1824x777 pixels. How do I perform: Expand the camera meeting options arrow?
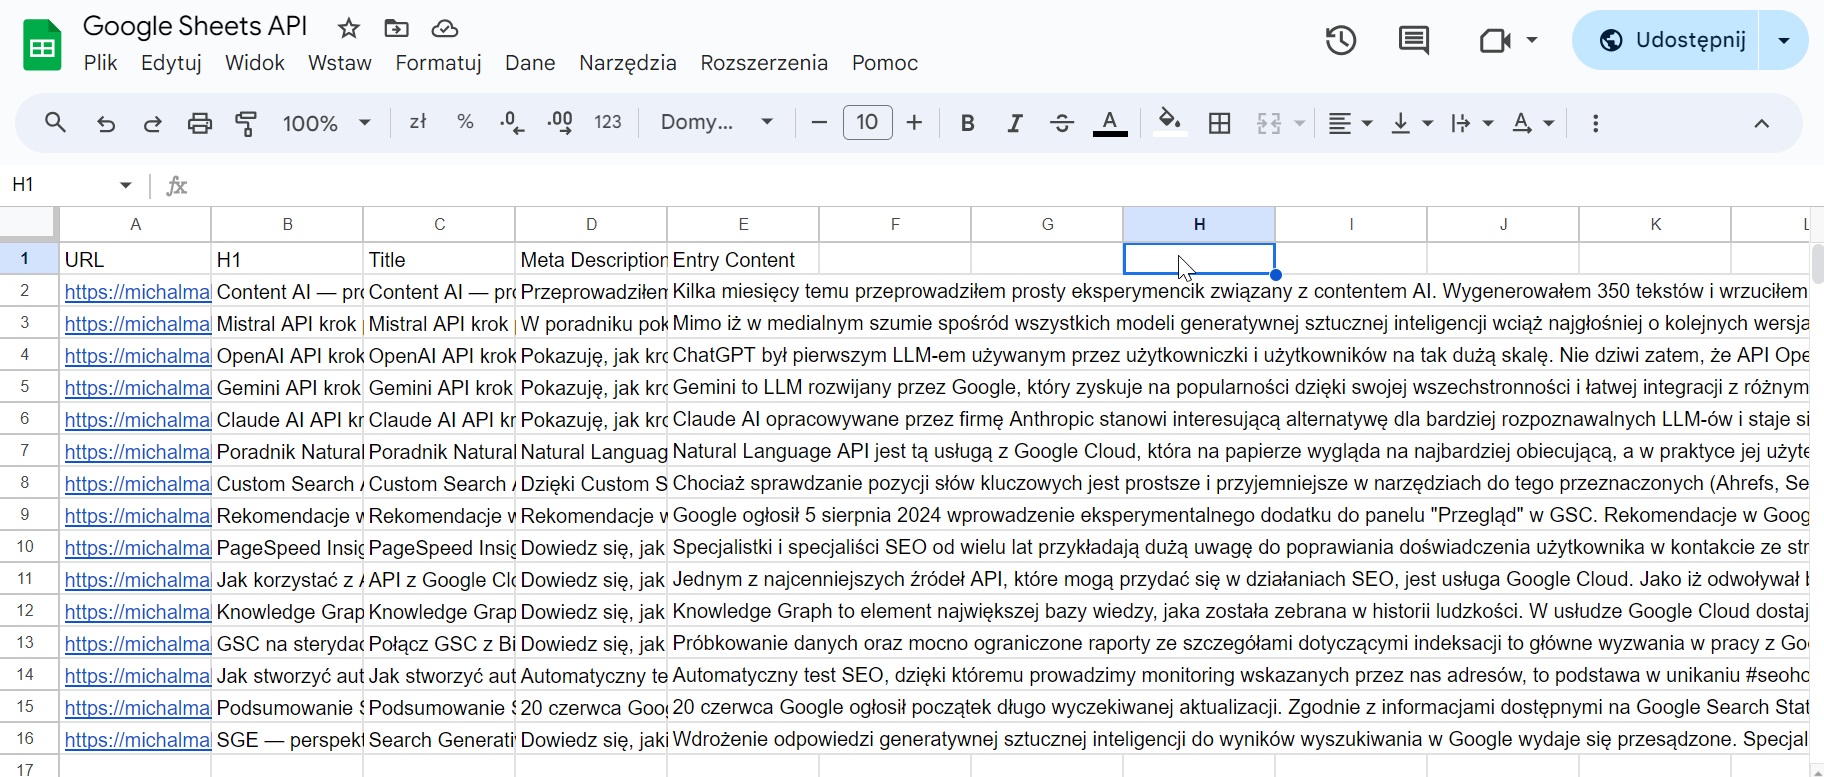tap(1532, 40)
